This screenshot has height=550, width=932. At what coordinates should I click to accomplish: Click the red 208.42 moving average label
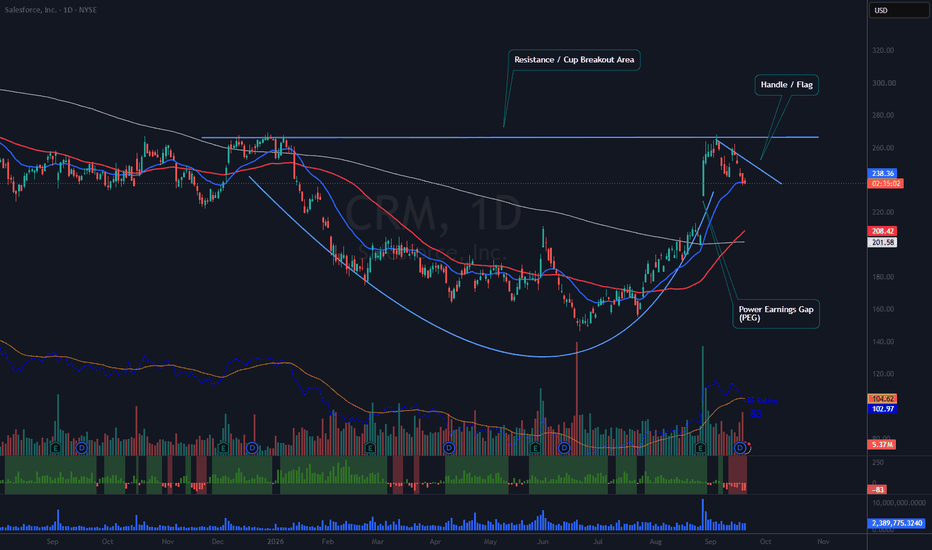pyautogui.click(x=883, y=231)
